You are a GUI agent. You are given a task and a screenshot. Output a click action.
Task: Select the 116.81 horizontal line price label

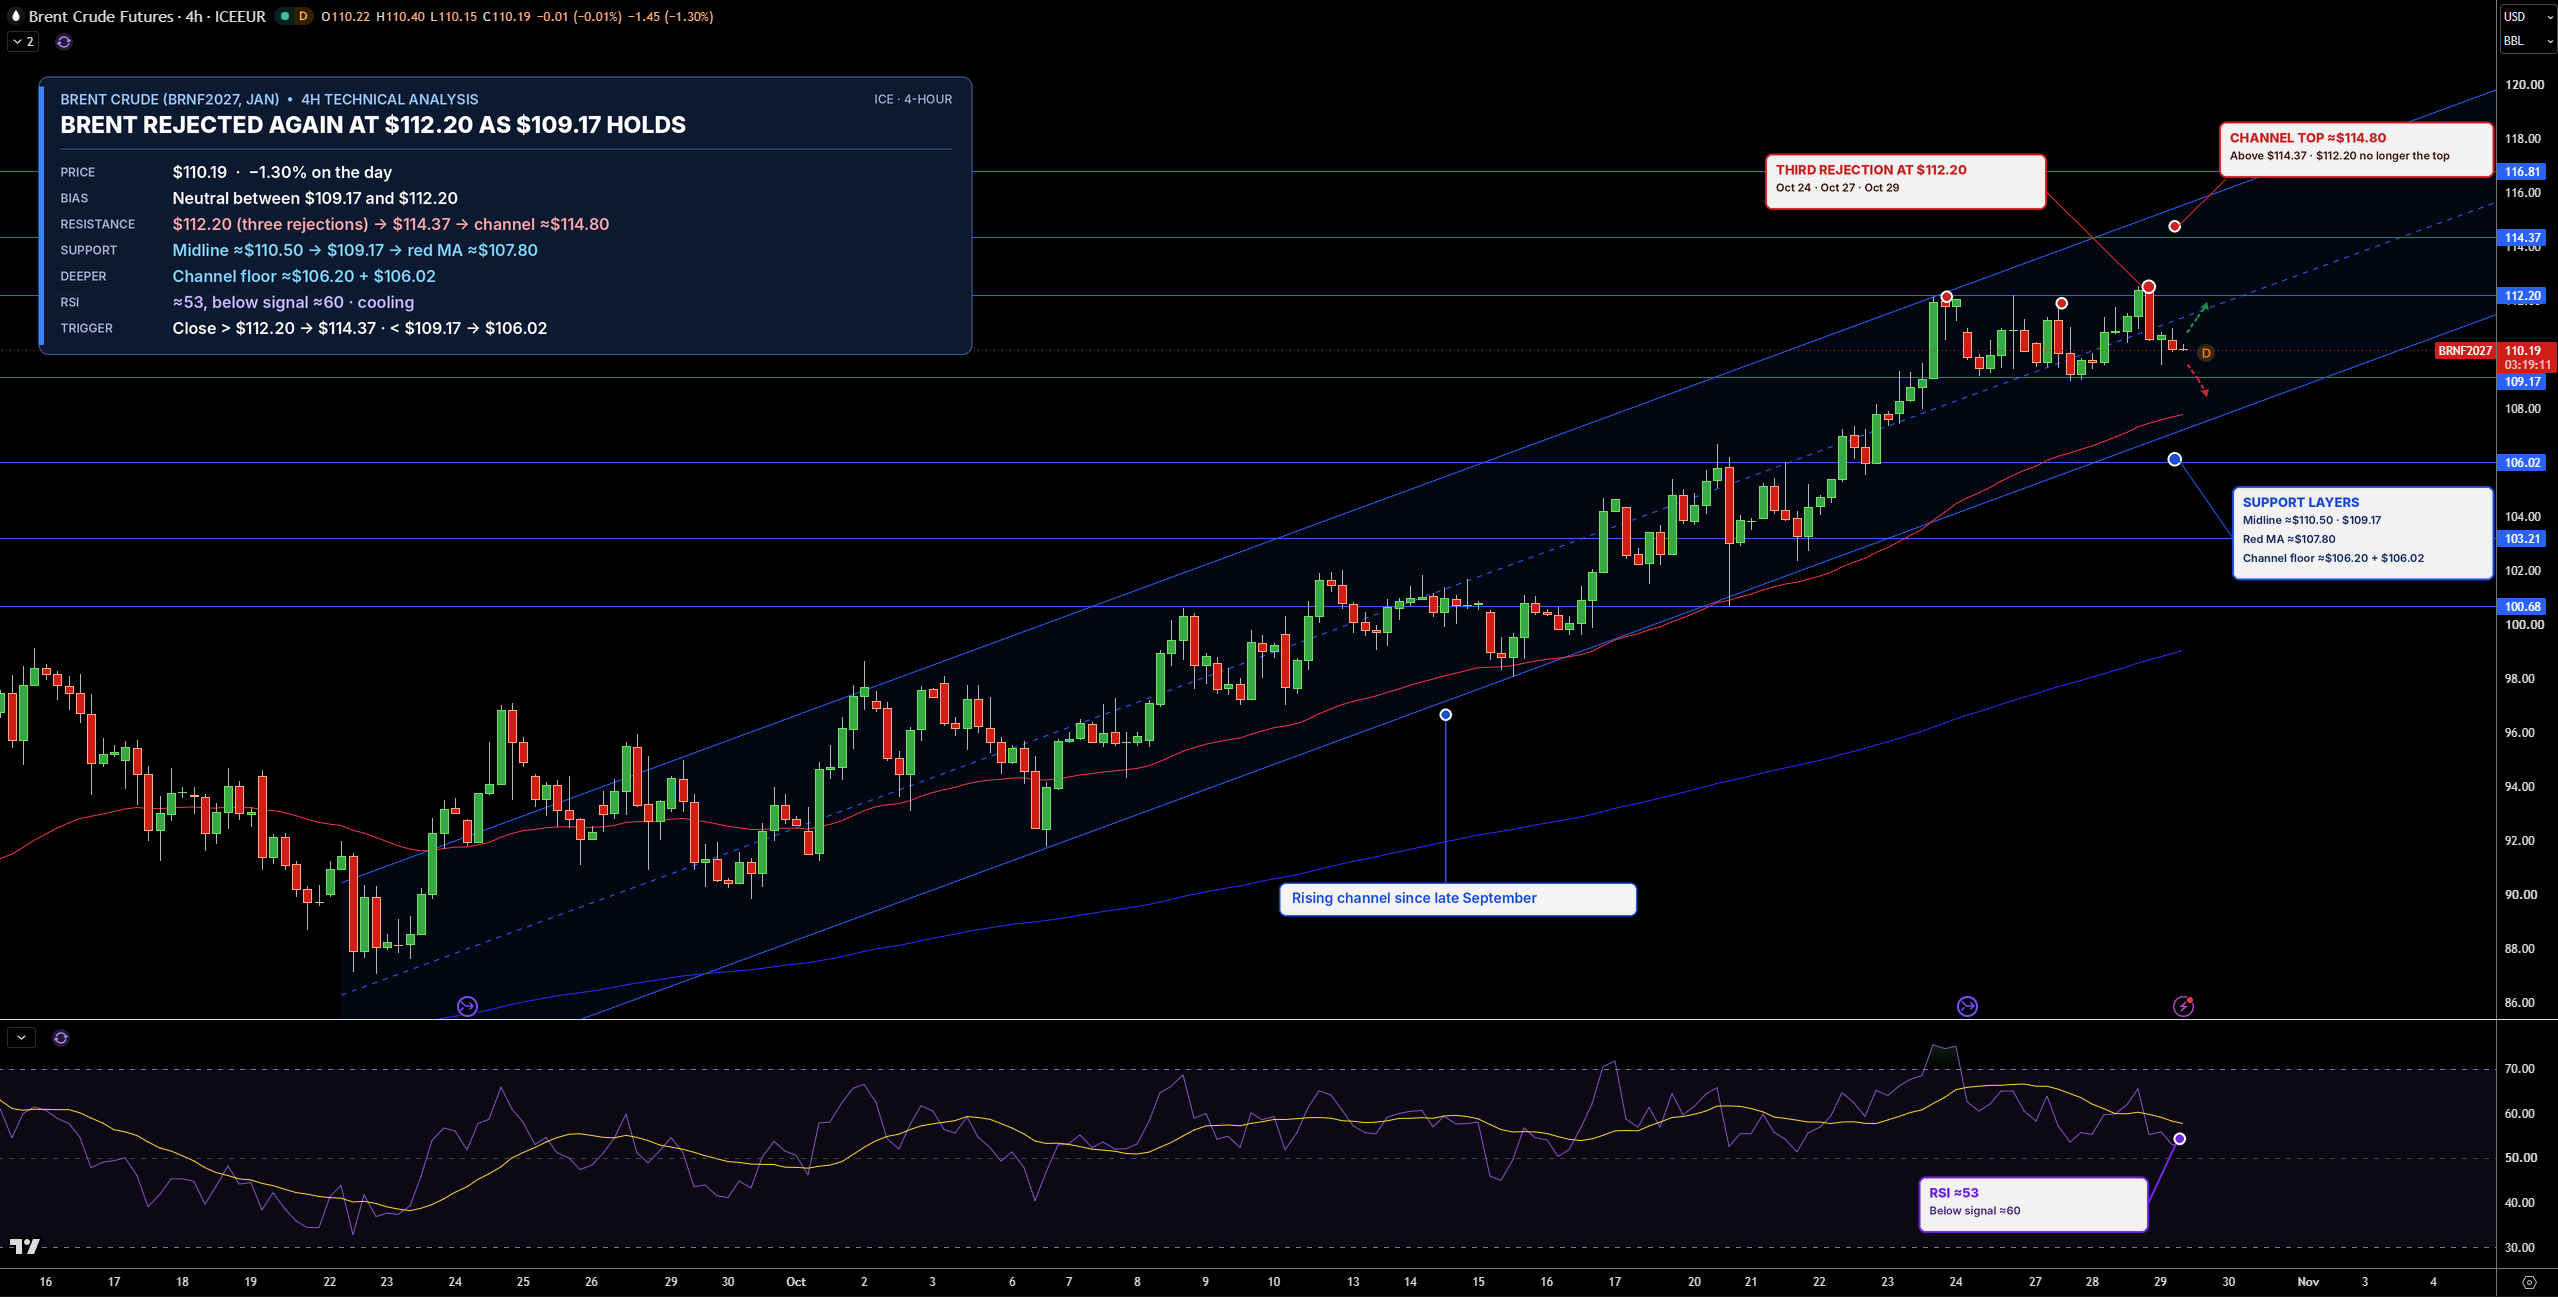(2522, 172)
